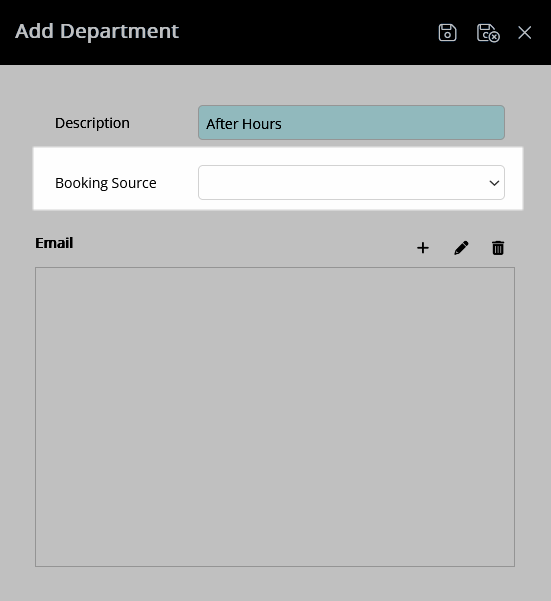The width and height of the screenshot is (551, 601).
Task: Delete the email with the trash icon
Action: point(498,248)
